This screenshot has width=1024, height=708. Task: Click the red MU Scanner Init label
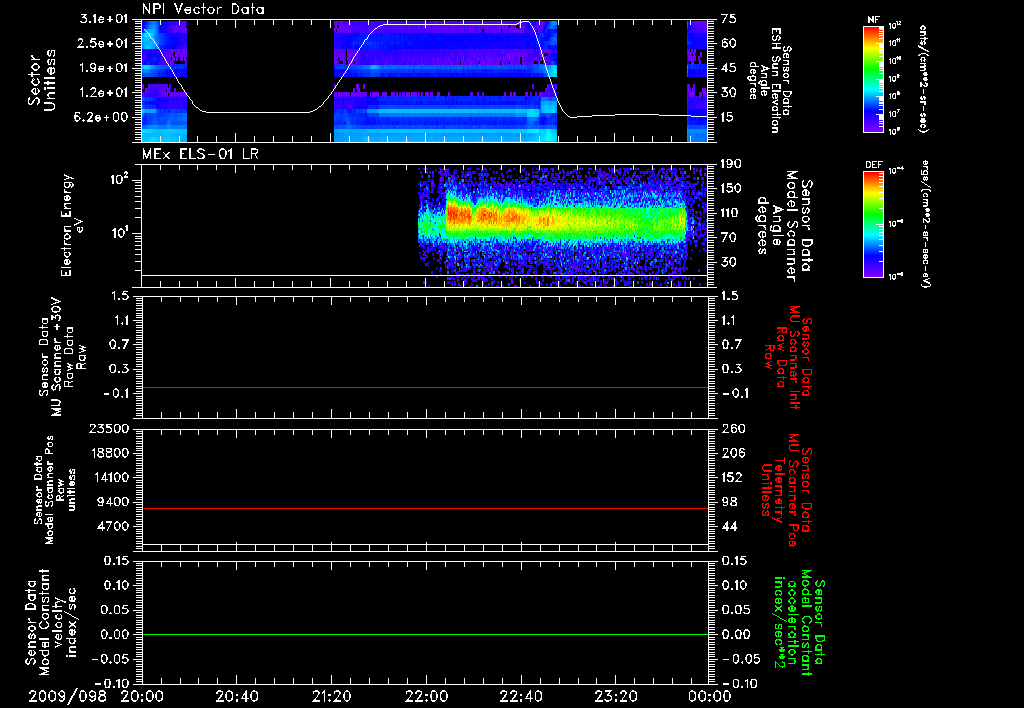click(788, 357)
